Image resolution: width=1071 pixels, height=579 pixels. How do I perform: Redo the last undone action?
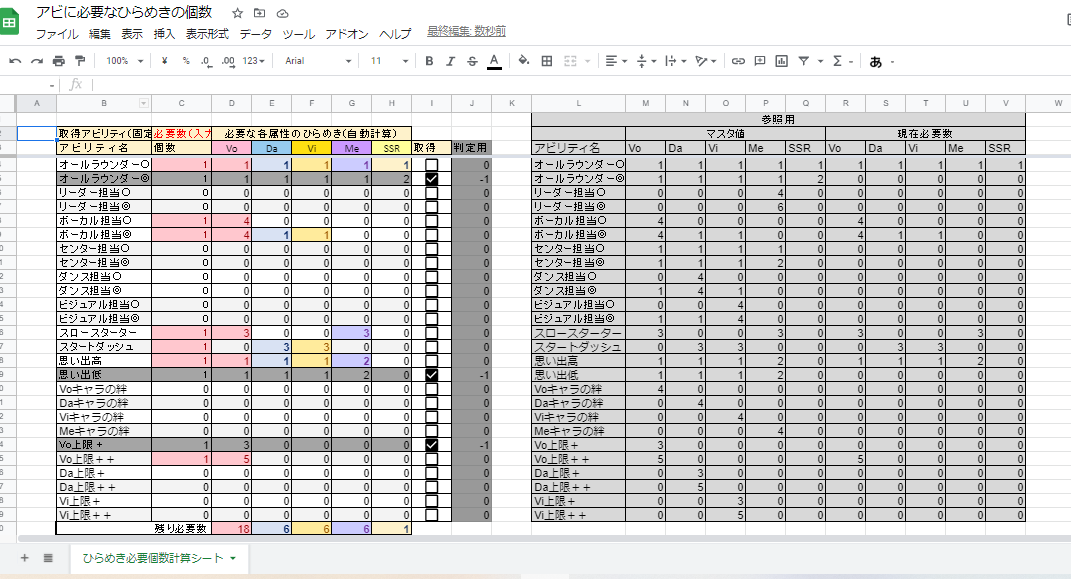(x=37, y=61)
